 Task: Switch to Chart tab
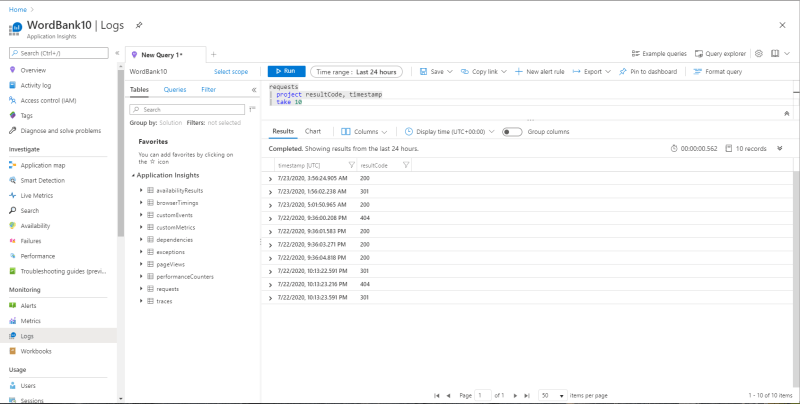point(313,132)
